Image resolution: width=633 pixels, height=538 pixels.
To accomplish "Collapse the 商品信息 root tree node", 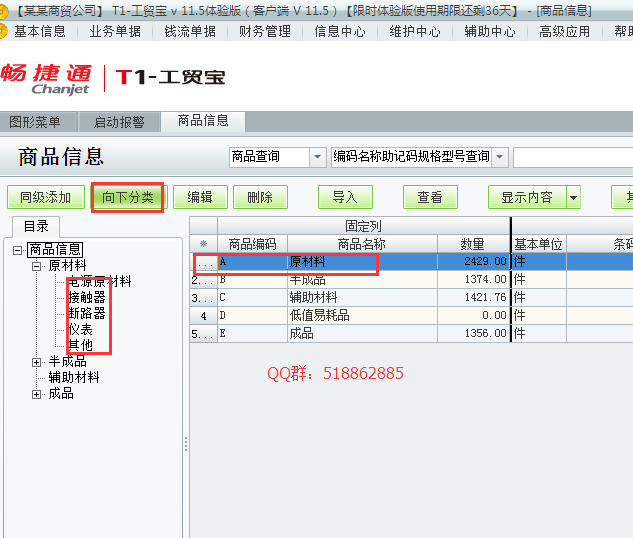I will [x=18, y=249].
